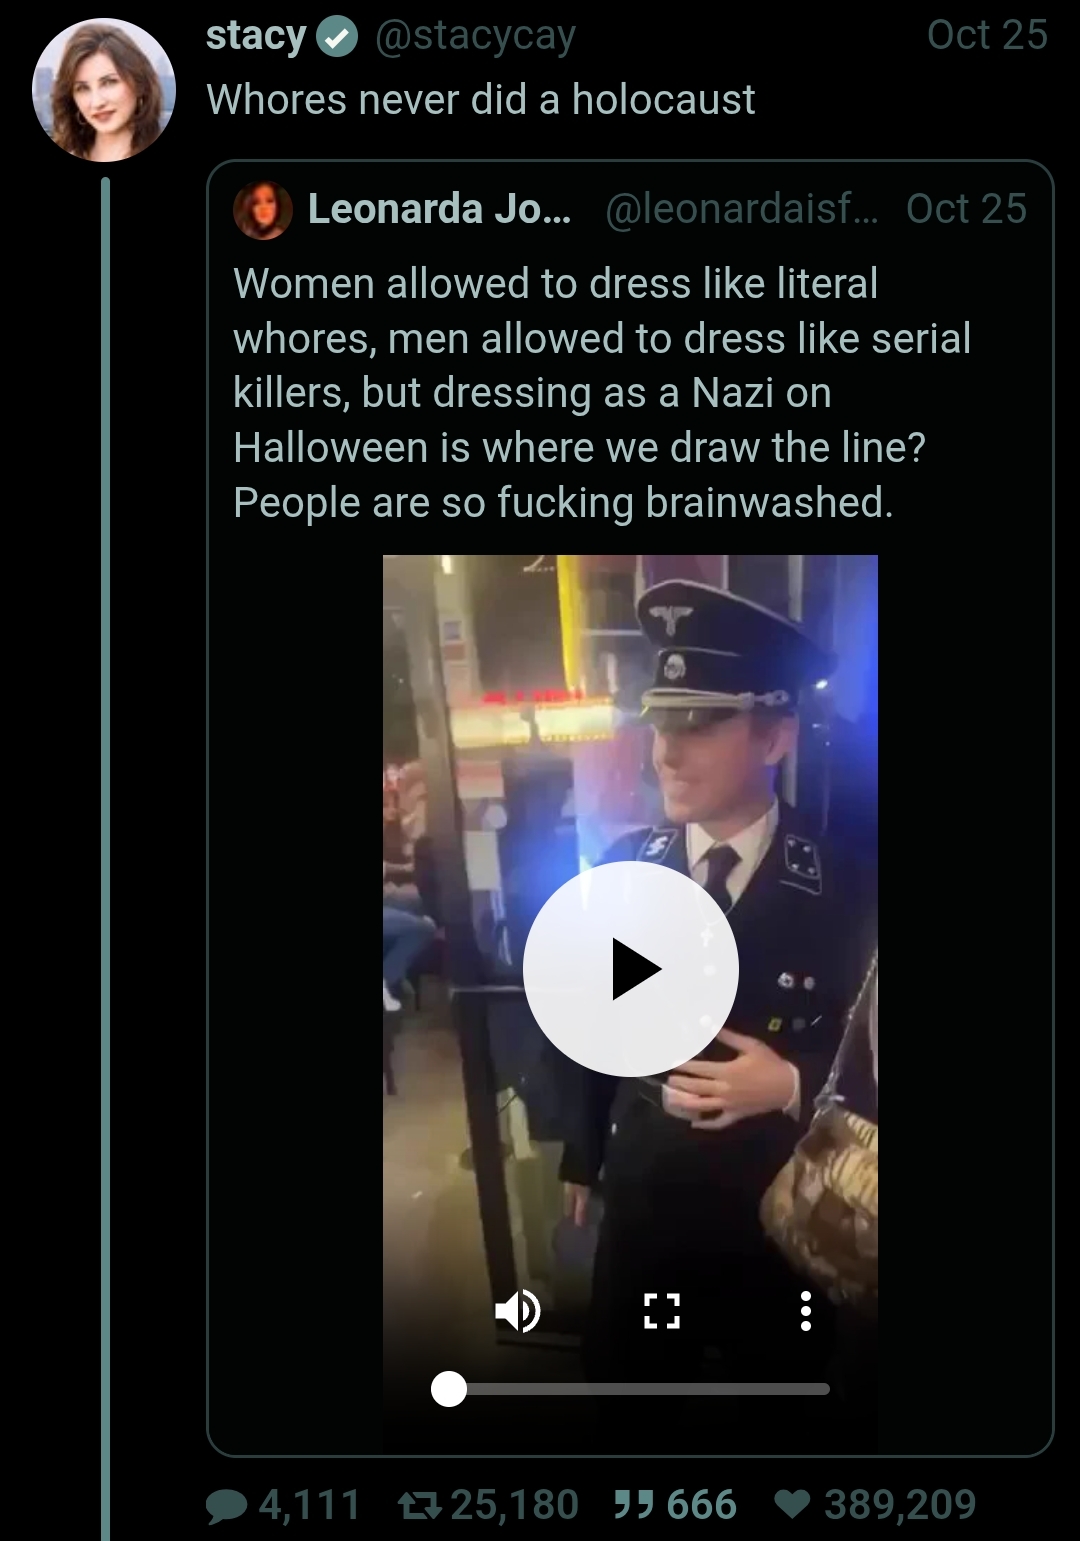
Task: Open the quoted tweet's Oct 25 timestamp
Action: coord(966,209)
